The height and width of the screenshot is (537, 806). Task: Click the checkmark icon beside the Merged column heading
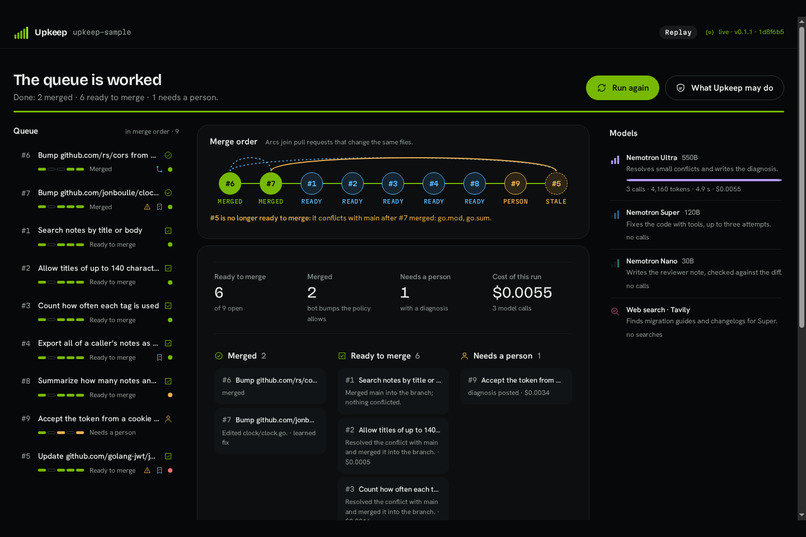(x=218, y=356)
